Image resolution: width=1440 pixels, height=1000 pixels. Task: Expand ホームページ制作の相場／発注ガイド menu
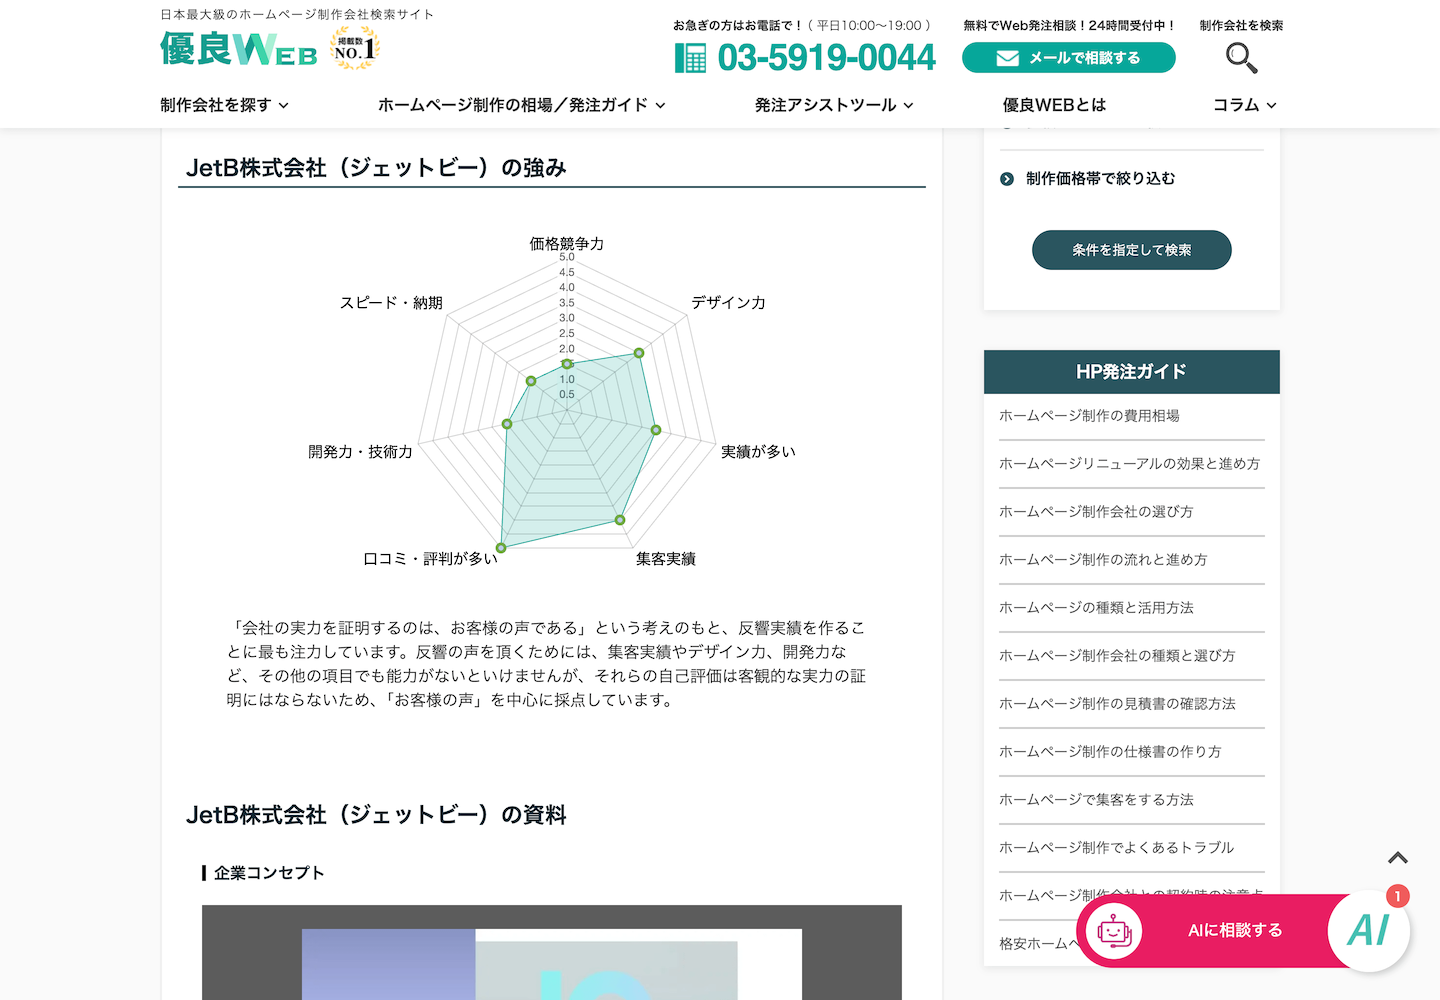(x=522, y=105)
